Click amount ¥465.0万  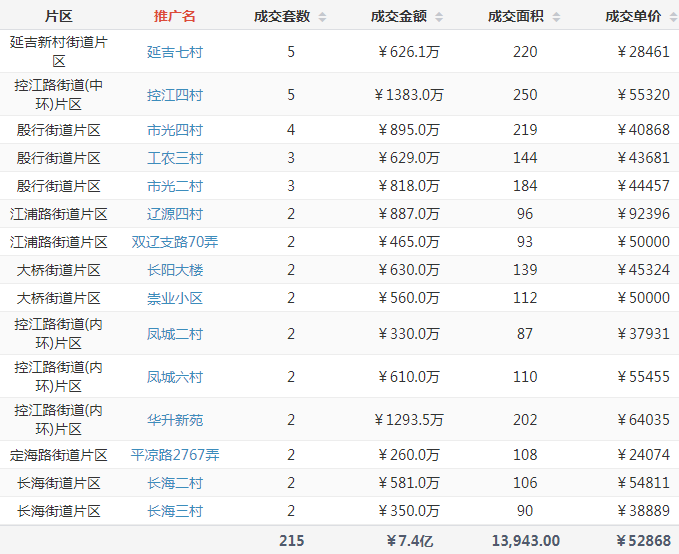pos(409,242)
